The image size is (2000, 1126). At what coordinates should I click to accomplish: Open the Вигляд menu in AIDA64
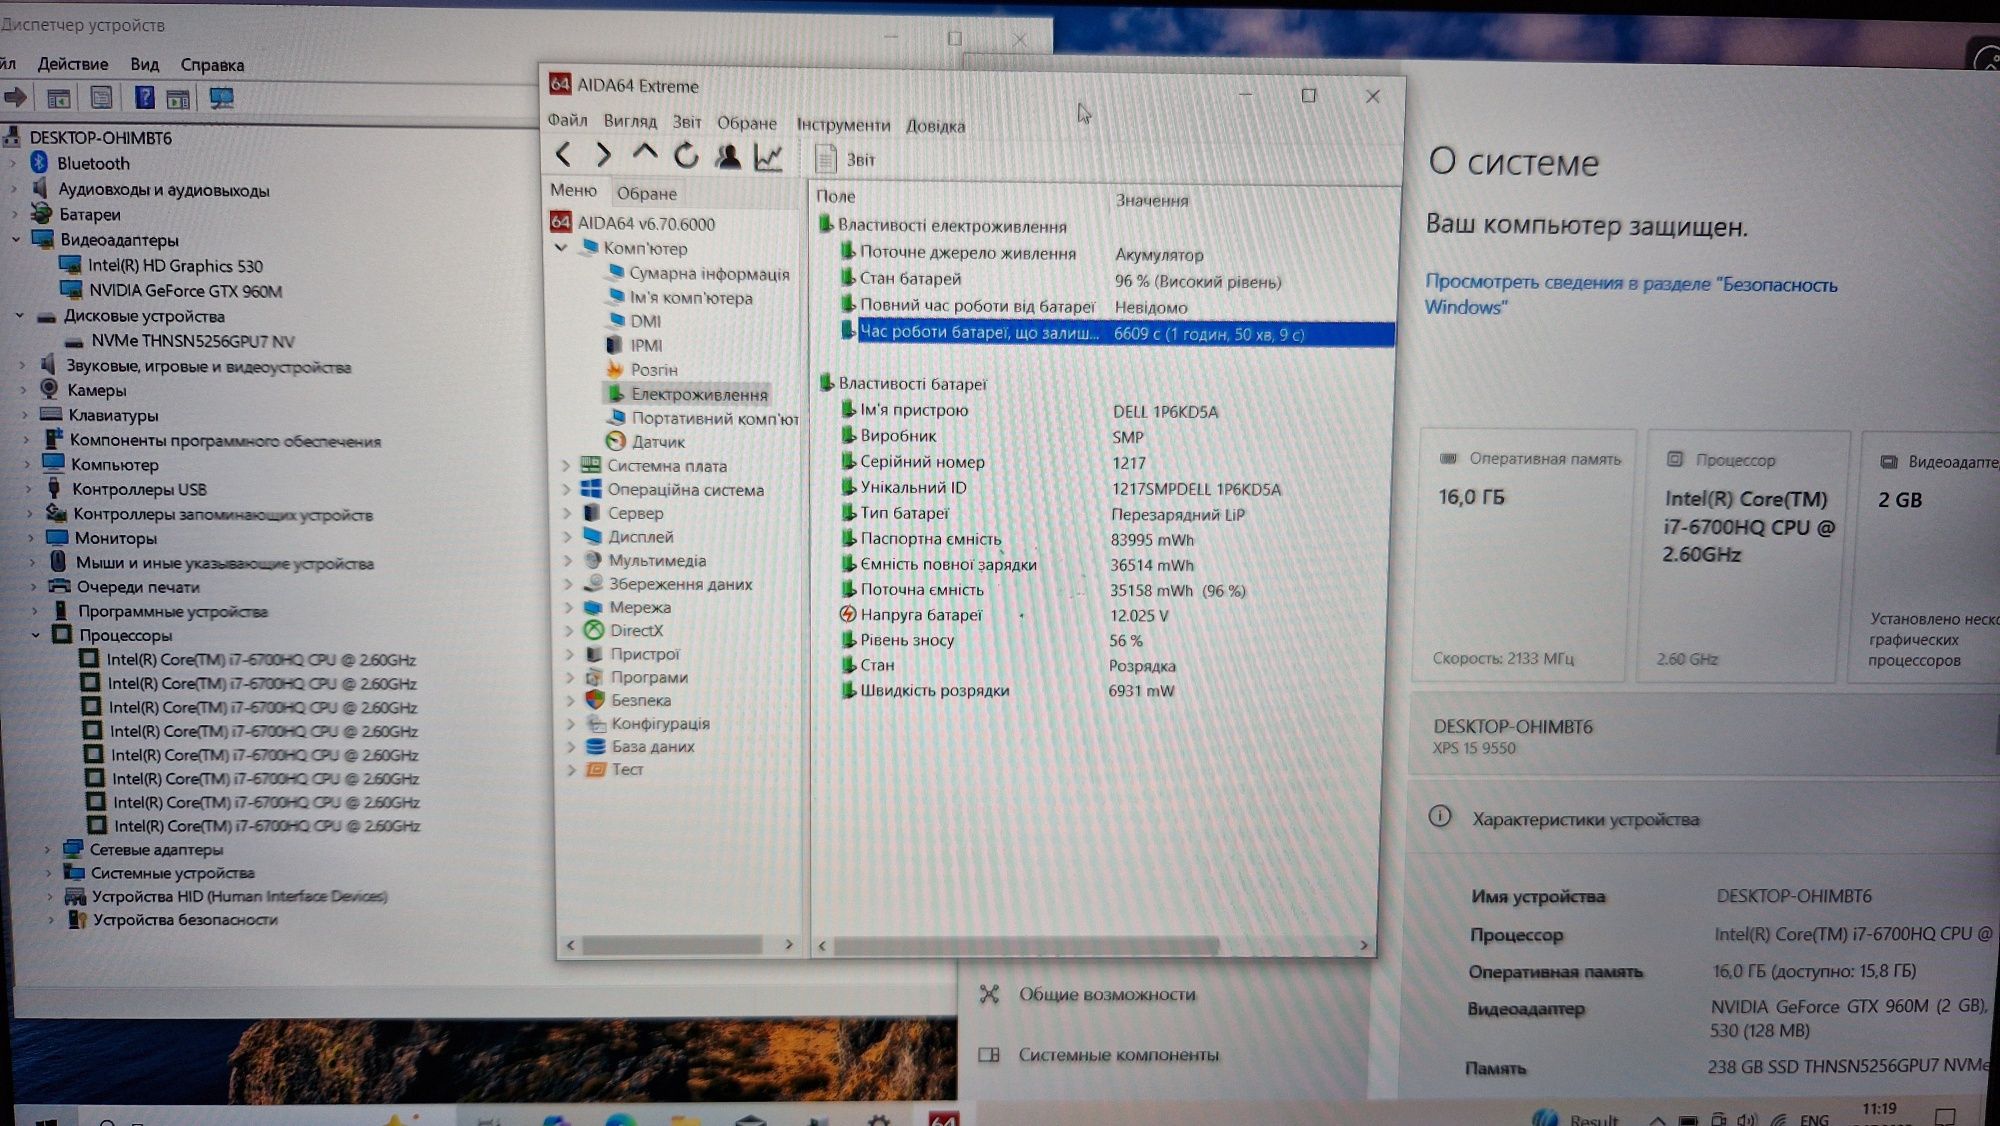[630, 121]
